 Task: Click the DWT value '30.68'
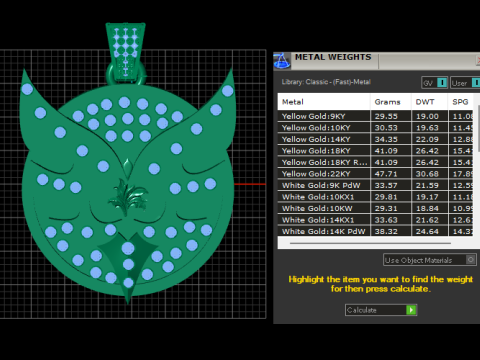pos(427,174)
